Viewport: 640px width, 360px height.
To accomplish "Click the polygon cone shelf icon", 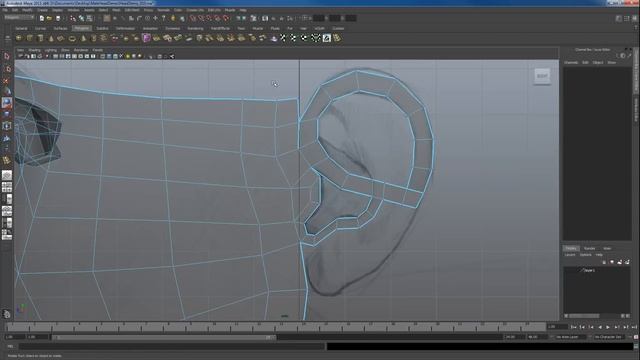I will pyautogui.click(x=51, y=38).
